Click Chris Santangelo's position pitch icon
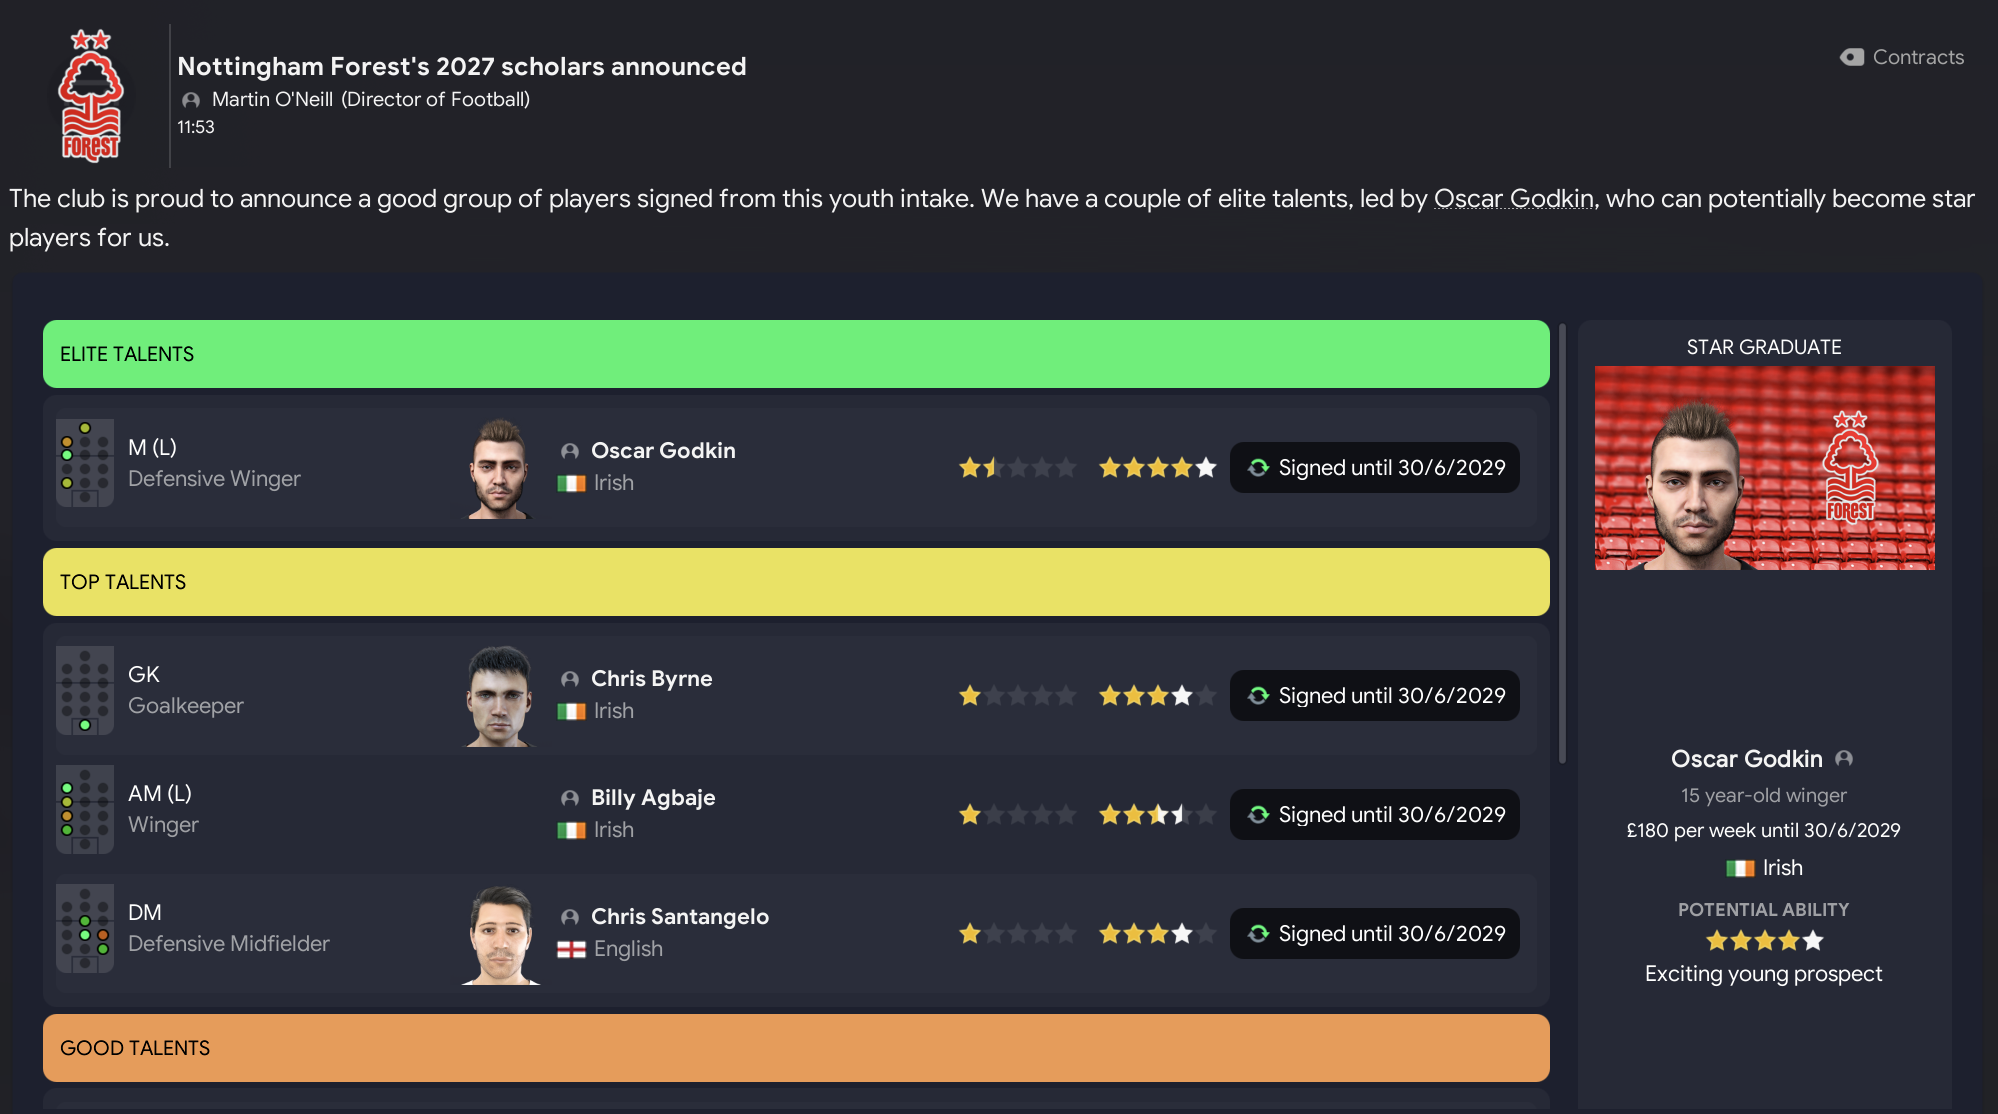This screenshot has width=1998, height=1114. tap(85, 929)
